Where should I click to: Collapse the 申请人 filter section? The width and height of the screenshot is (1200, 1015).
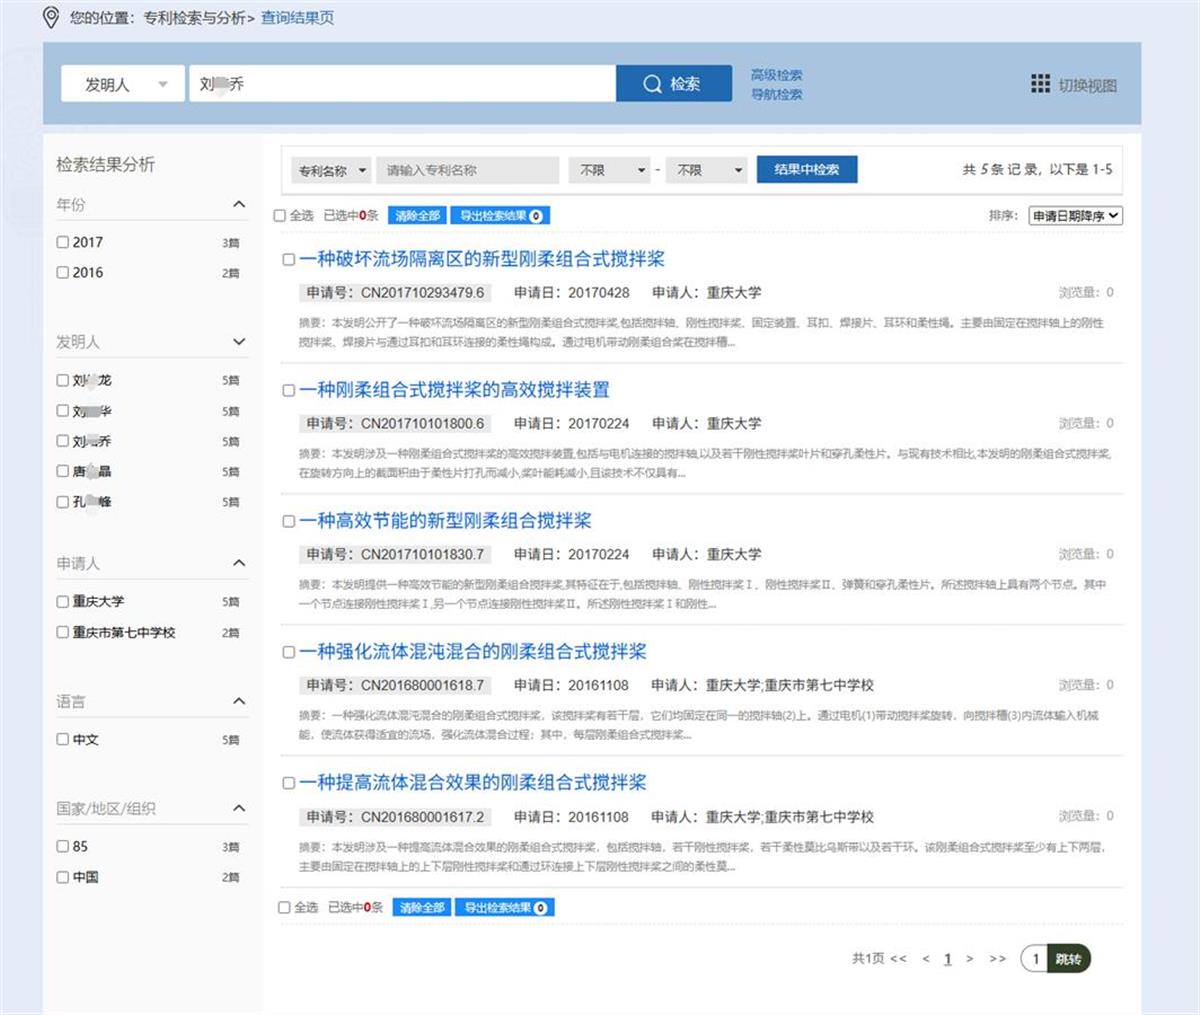239,563
